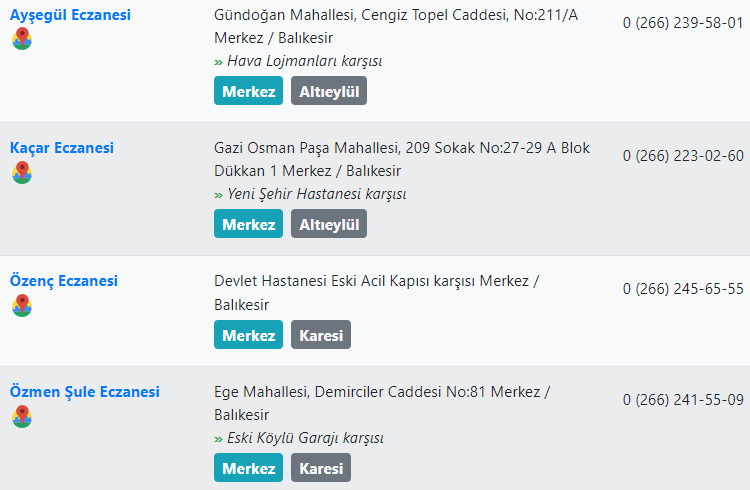Open the Ayşegül Eczanesi link

click(x=70, y=15)
